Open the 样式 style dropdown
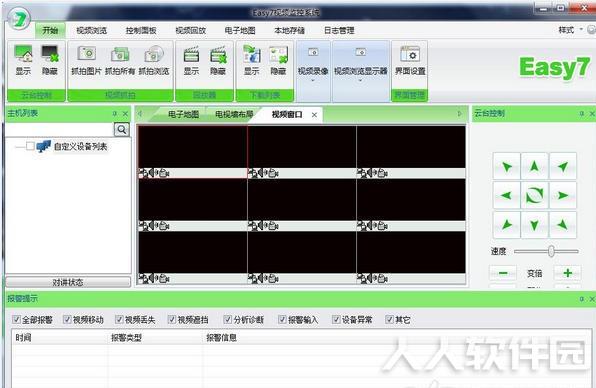Viewport: 596px width, 388px height. point(571,30)
